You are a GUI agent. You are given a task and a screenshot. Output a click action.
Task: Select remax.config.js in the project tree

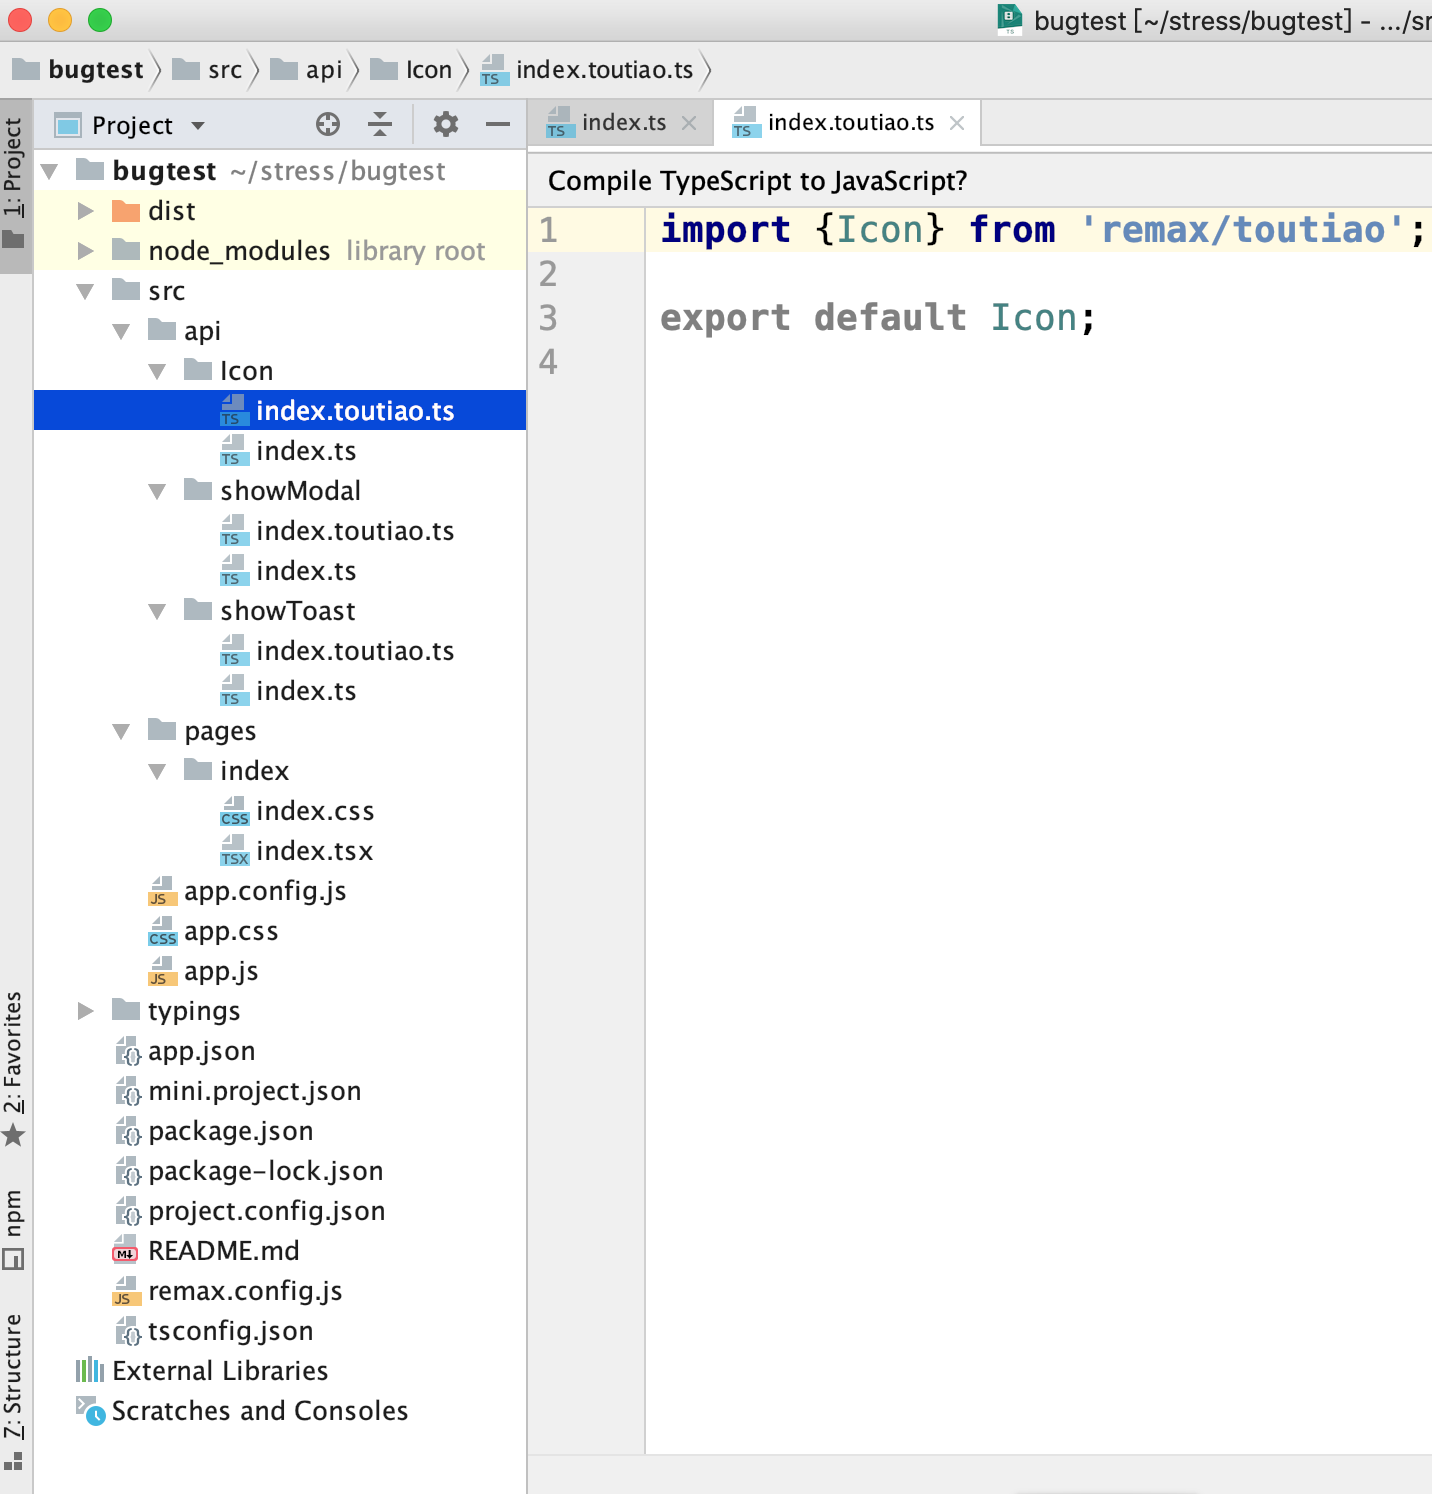[x=228, y=1291]
